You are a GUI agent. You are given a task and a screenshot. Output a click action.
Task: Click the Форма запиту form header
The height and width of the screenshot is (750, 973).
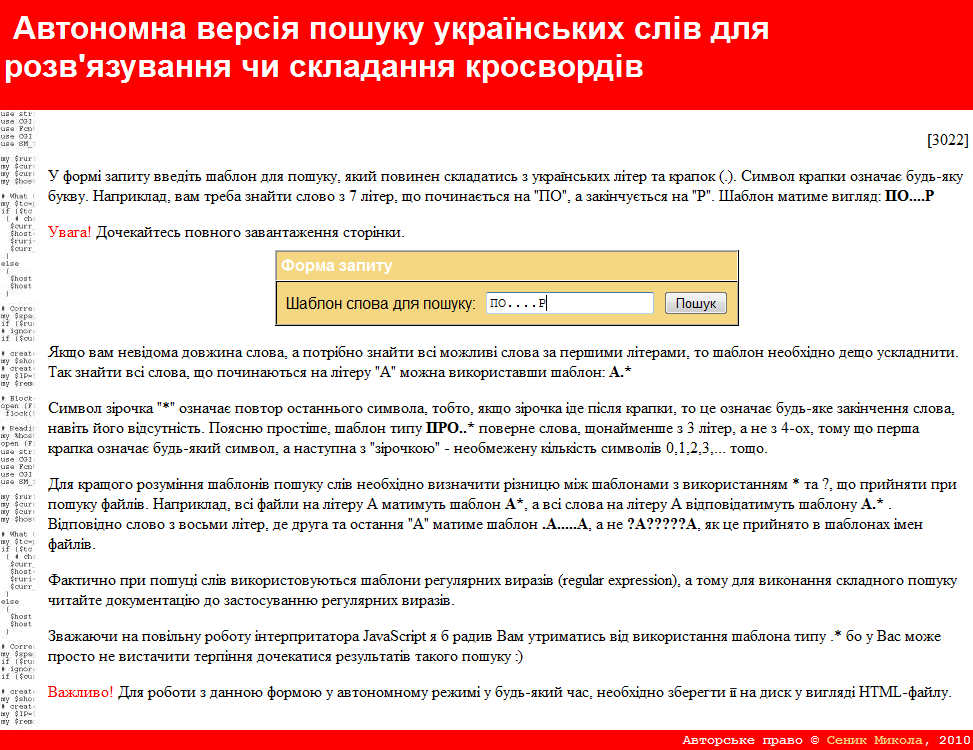(507, 266)
